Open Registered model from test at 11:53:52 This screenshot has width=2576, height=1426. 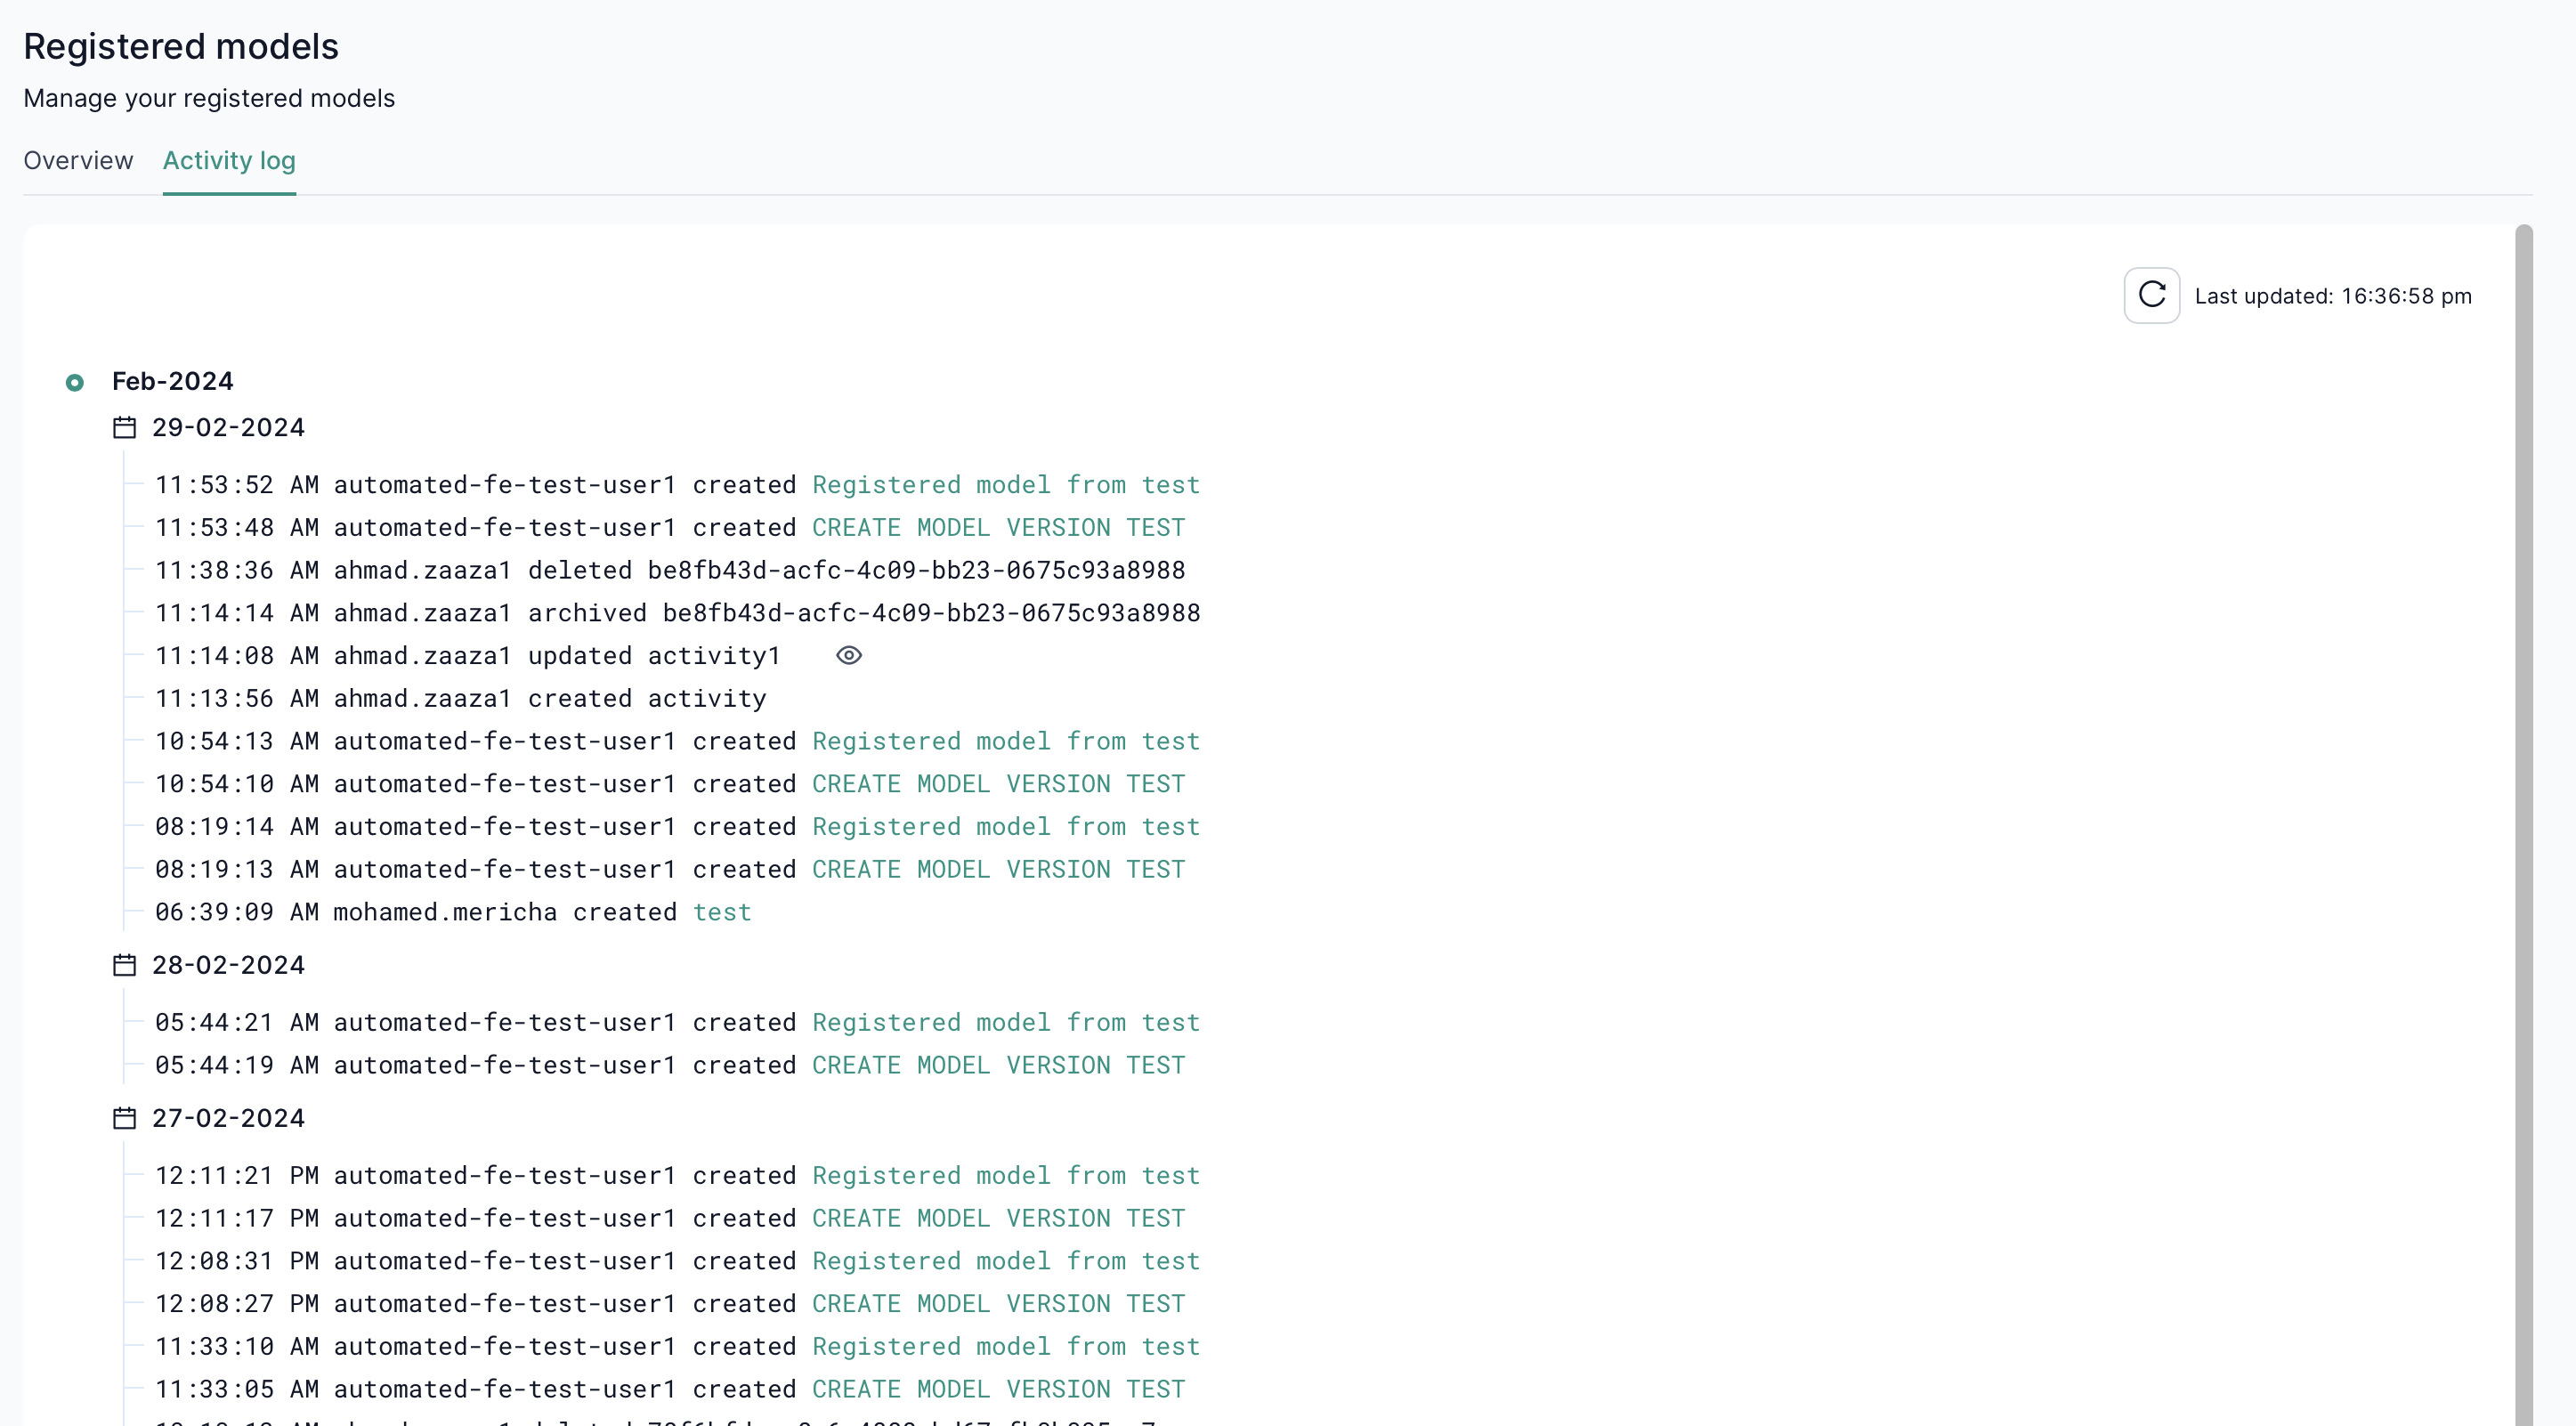(1006, 484)
